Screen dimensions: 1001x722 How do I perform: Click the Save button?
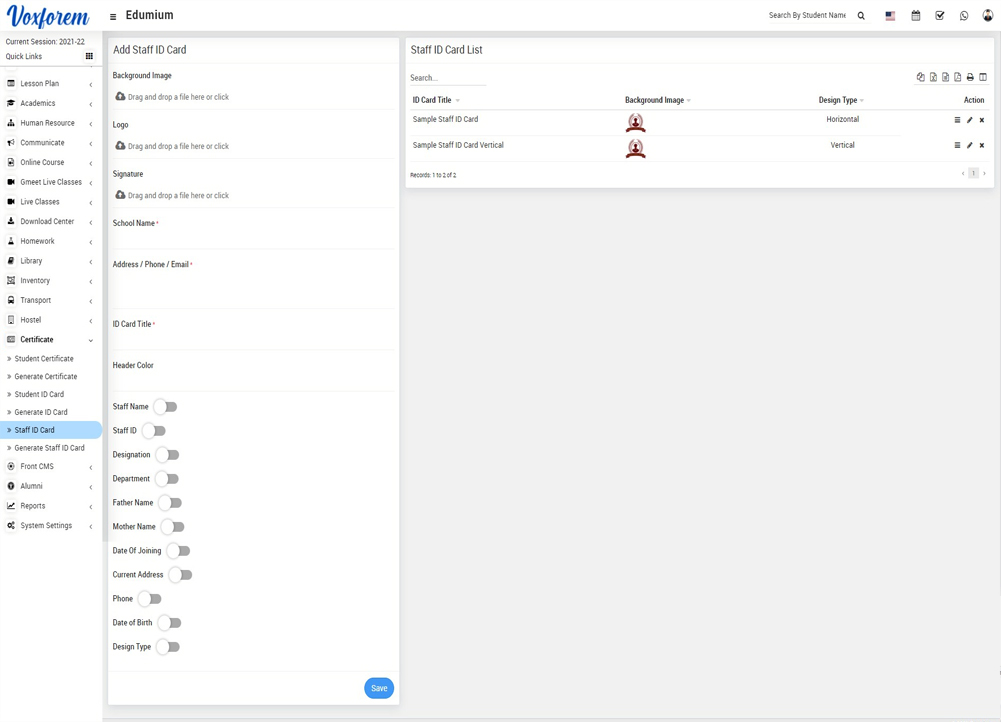379,688
